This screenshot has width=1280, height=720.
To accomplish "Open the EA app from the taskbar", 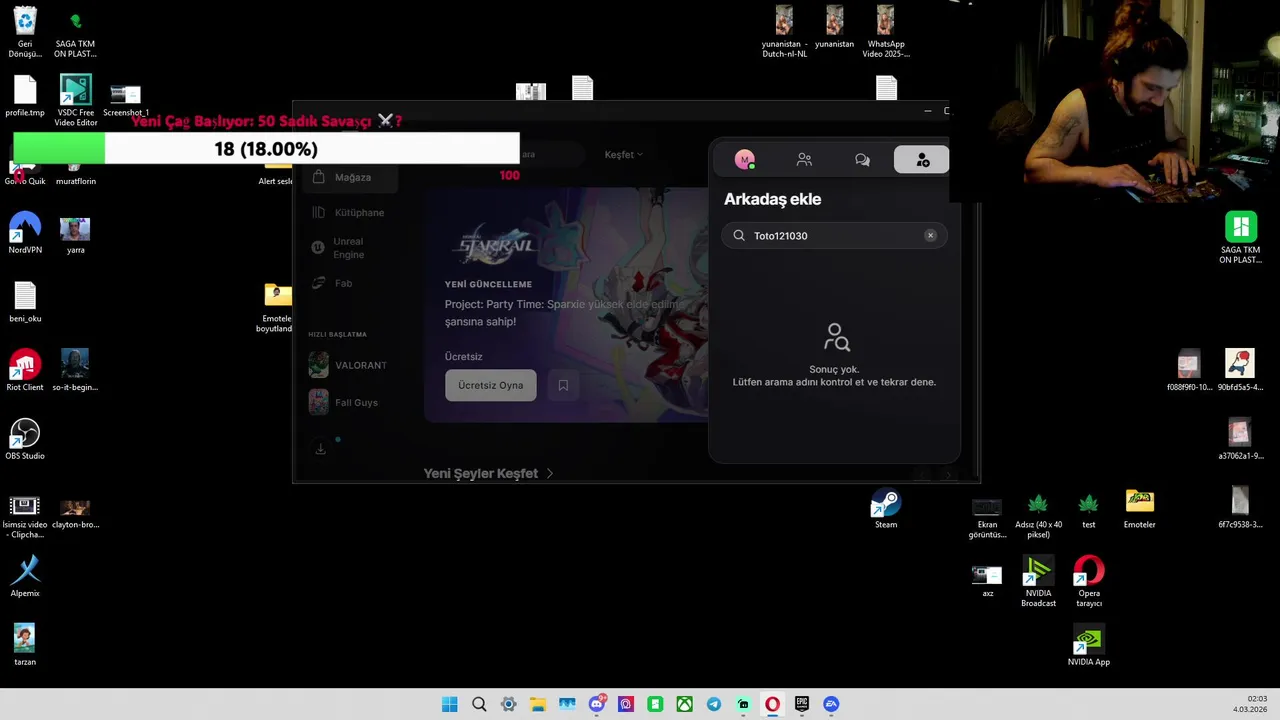I will pos(831,704).
